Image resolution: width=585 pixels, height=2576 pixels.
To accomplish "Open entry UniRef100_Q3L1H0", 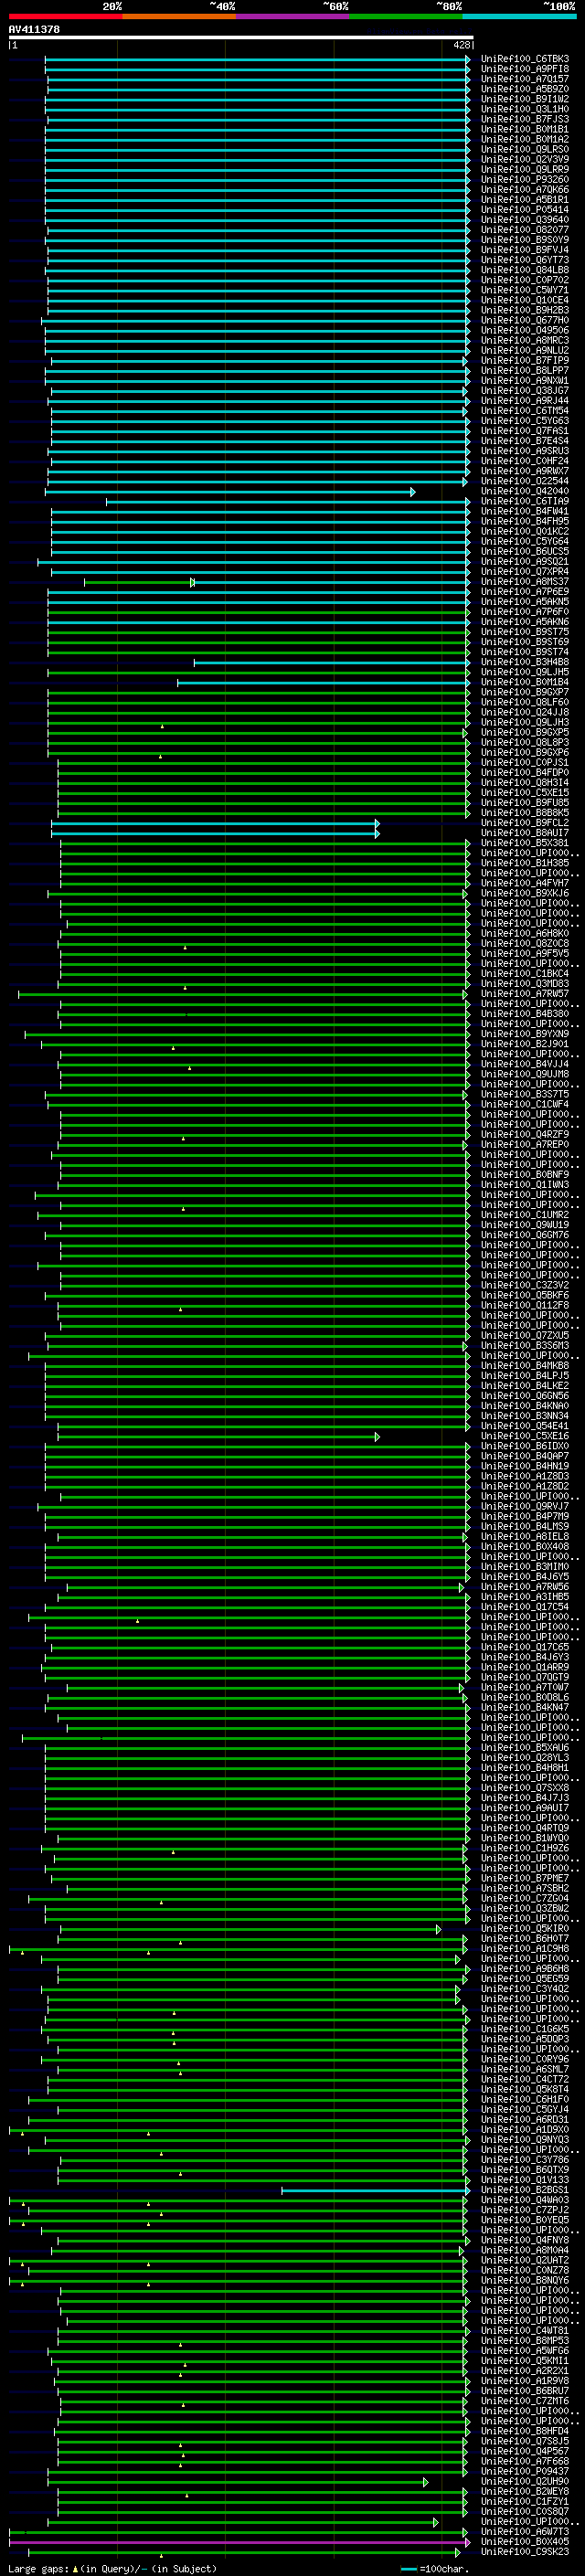I will [x=525, y=109].
